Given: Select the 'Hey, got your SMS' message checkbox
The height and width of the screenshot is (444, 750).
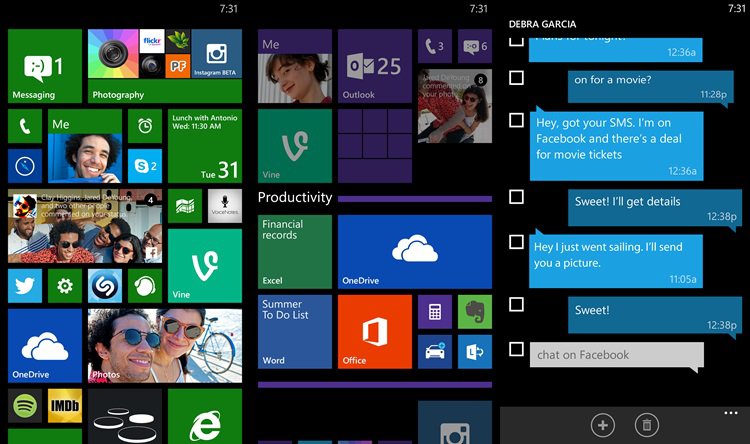Looking at the screenshot, I should tap(516, 120).
